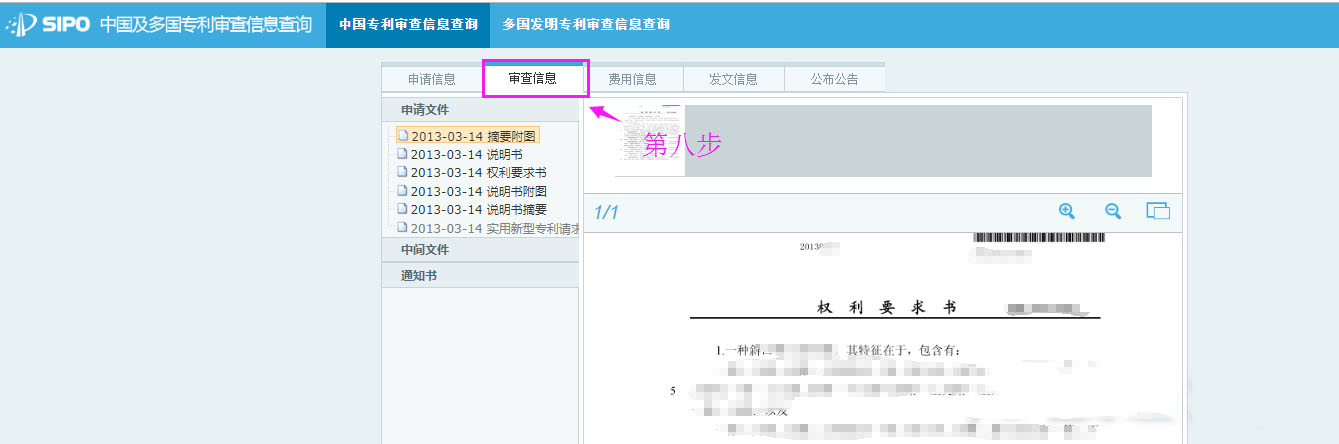Image resolution: width=1339 pixels, height=444 pixels.
Task: Switch to 公布公告 tab
Action: (x=835, y=79)
